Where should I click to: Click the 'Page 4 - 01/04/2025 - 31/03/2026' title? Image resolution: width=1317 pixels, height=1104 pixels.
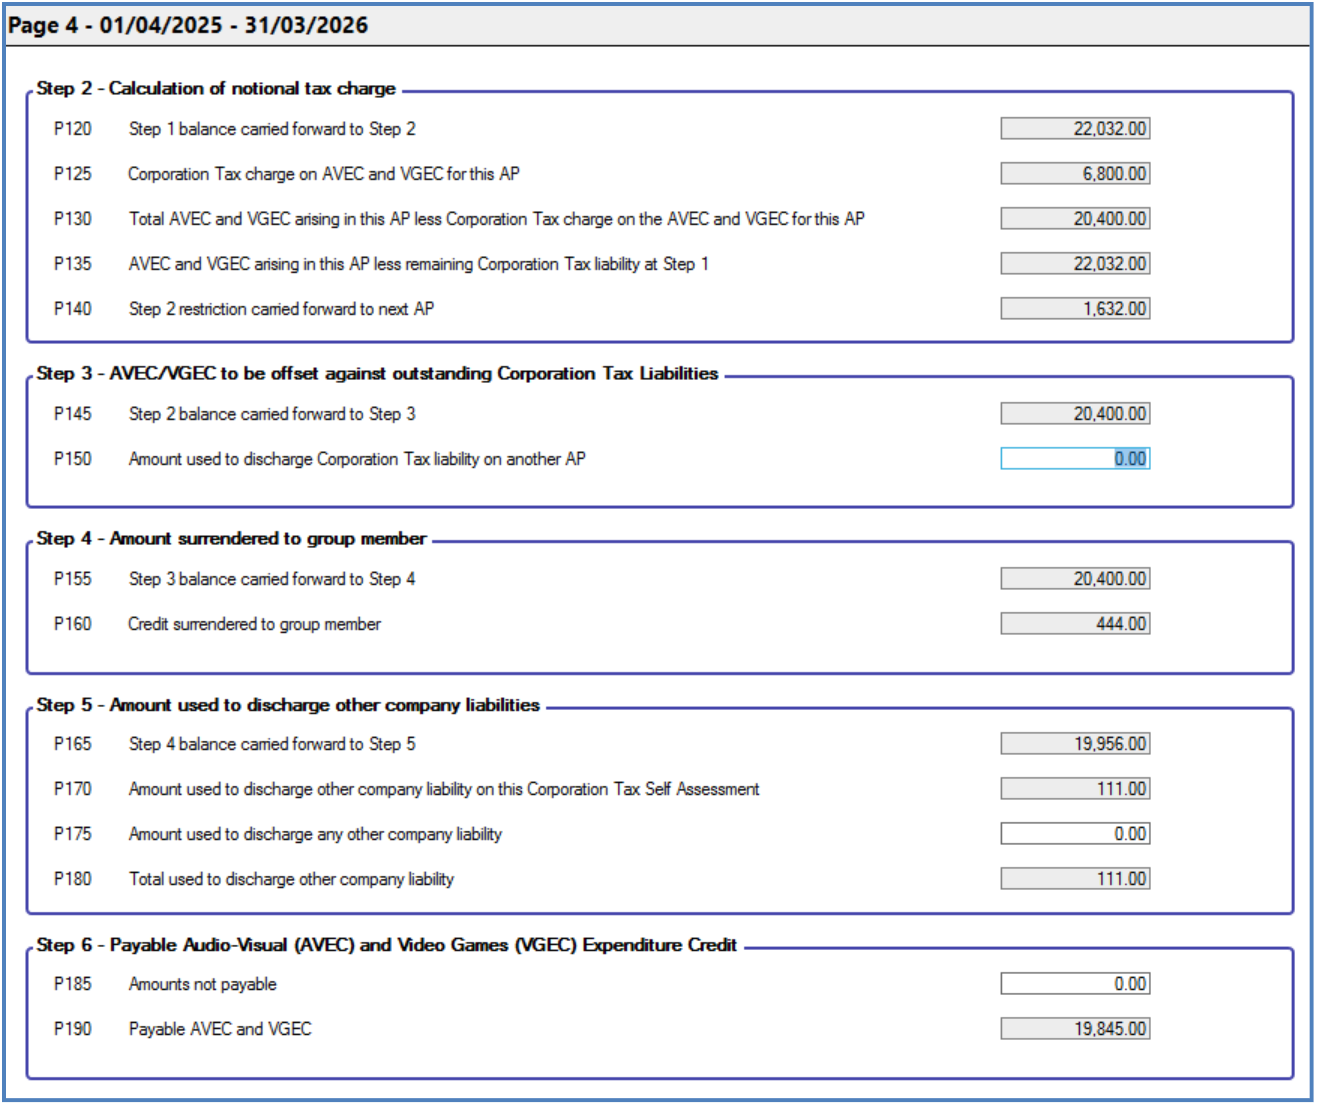tap(188, 25)
